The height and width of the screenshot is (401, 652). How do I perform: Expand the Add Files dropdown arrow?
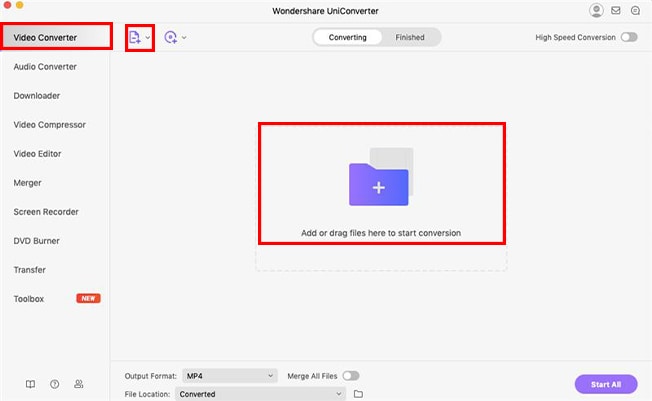coord(148,37)
